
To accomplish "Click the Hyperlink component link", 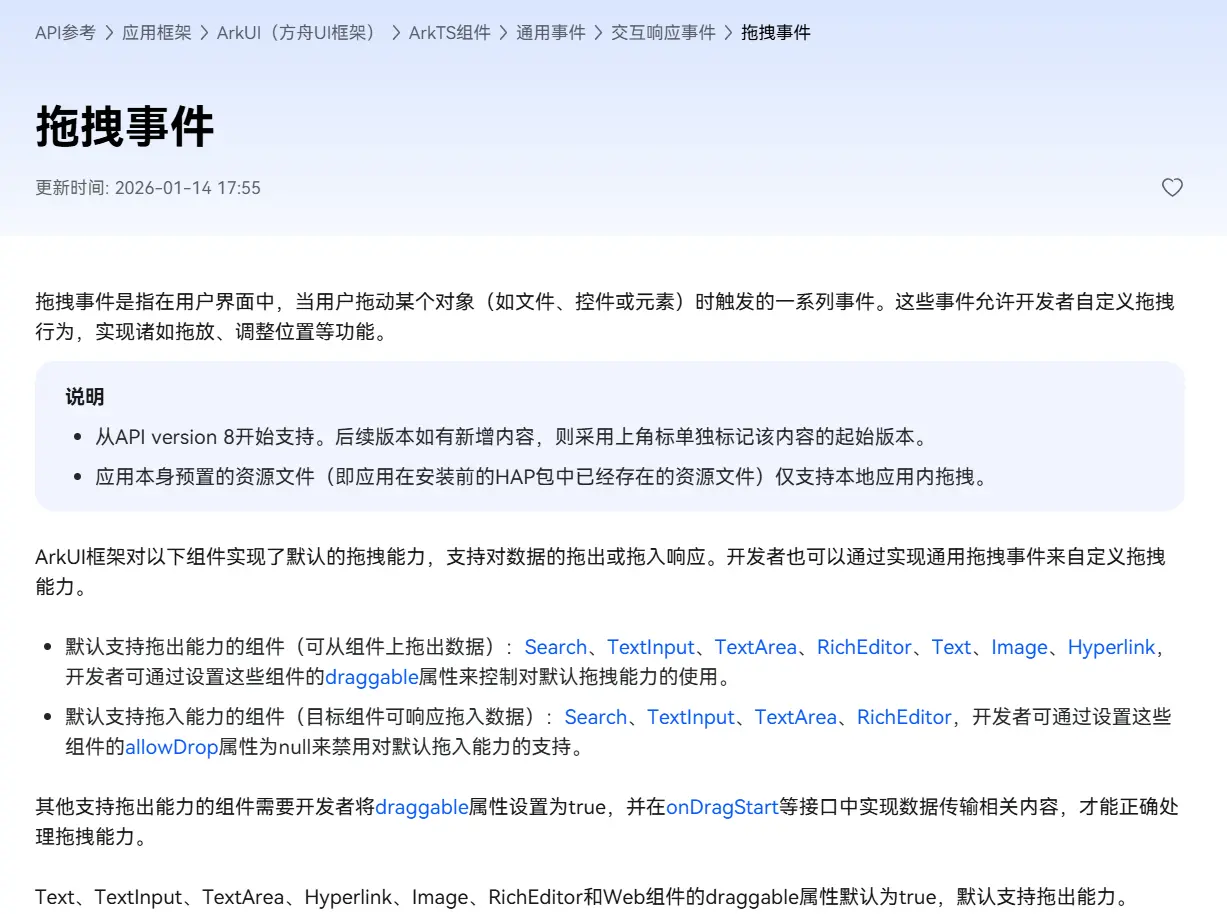I will tap(1111, 647).
